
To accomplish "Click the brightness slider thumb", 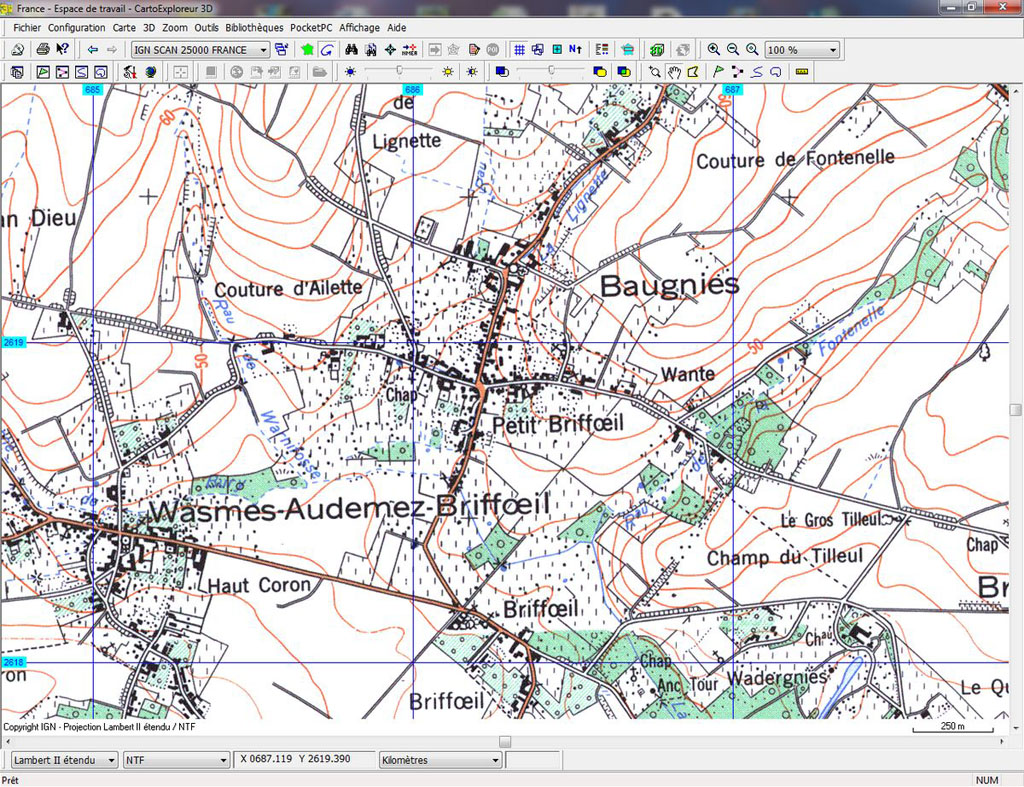I will click(399, 70).
